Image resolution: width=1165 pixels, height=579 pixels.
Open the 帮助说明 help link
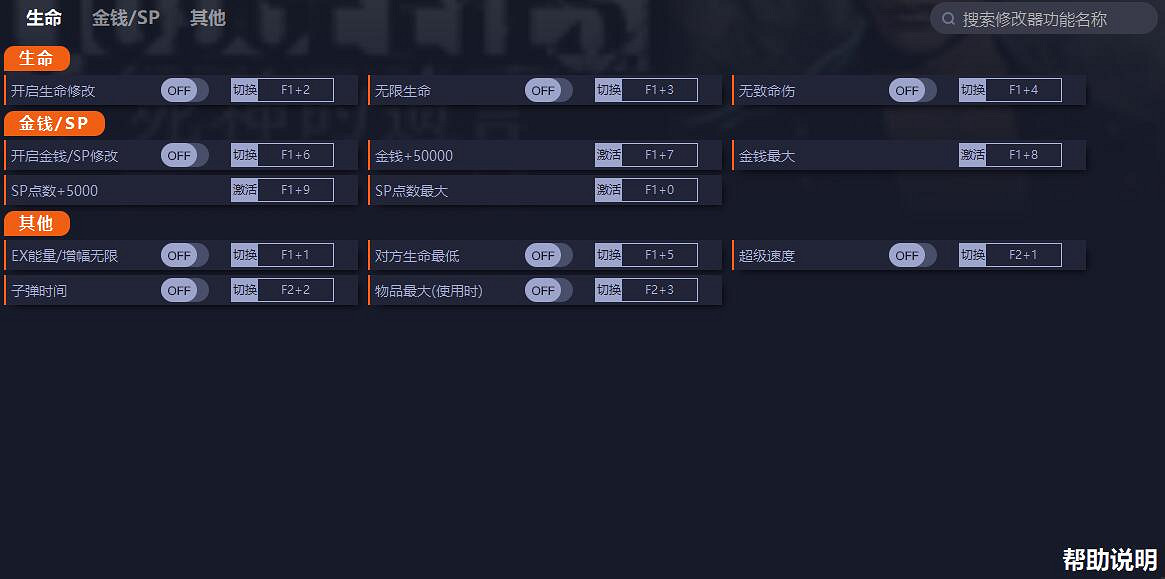tap(1109, 559)
